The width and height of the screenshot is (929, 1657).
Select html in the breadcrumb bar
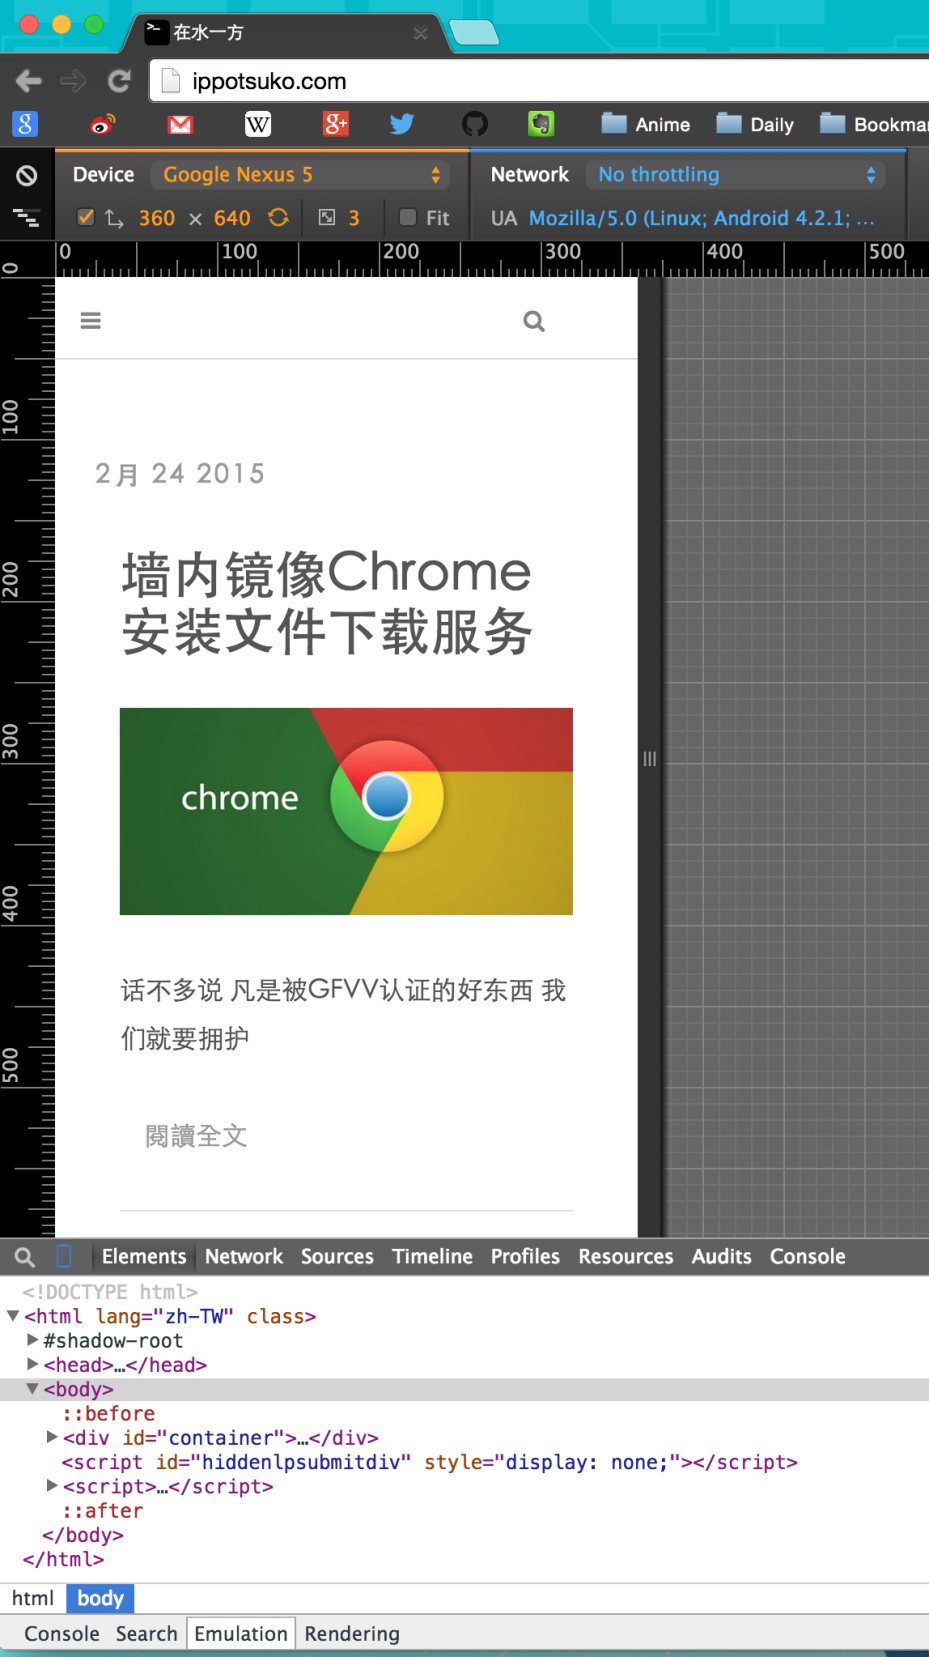coord(33,1598)
